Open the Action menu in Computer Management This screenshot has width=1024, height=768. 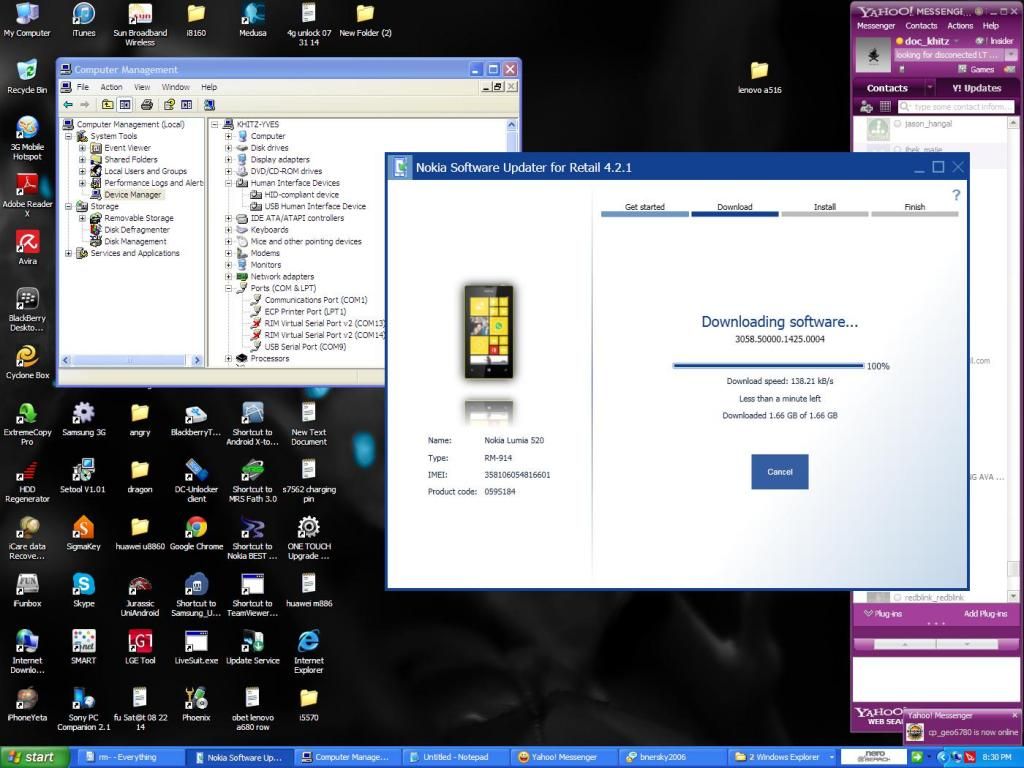click(111, 87)
